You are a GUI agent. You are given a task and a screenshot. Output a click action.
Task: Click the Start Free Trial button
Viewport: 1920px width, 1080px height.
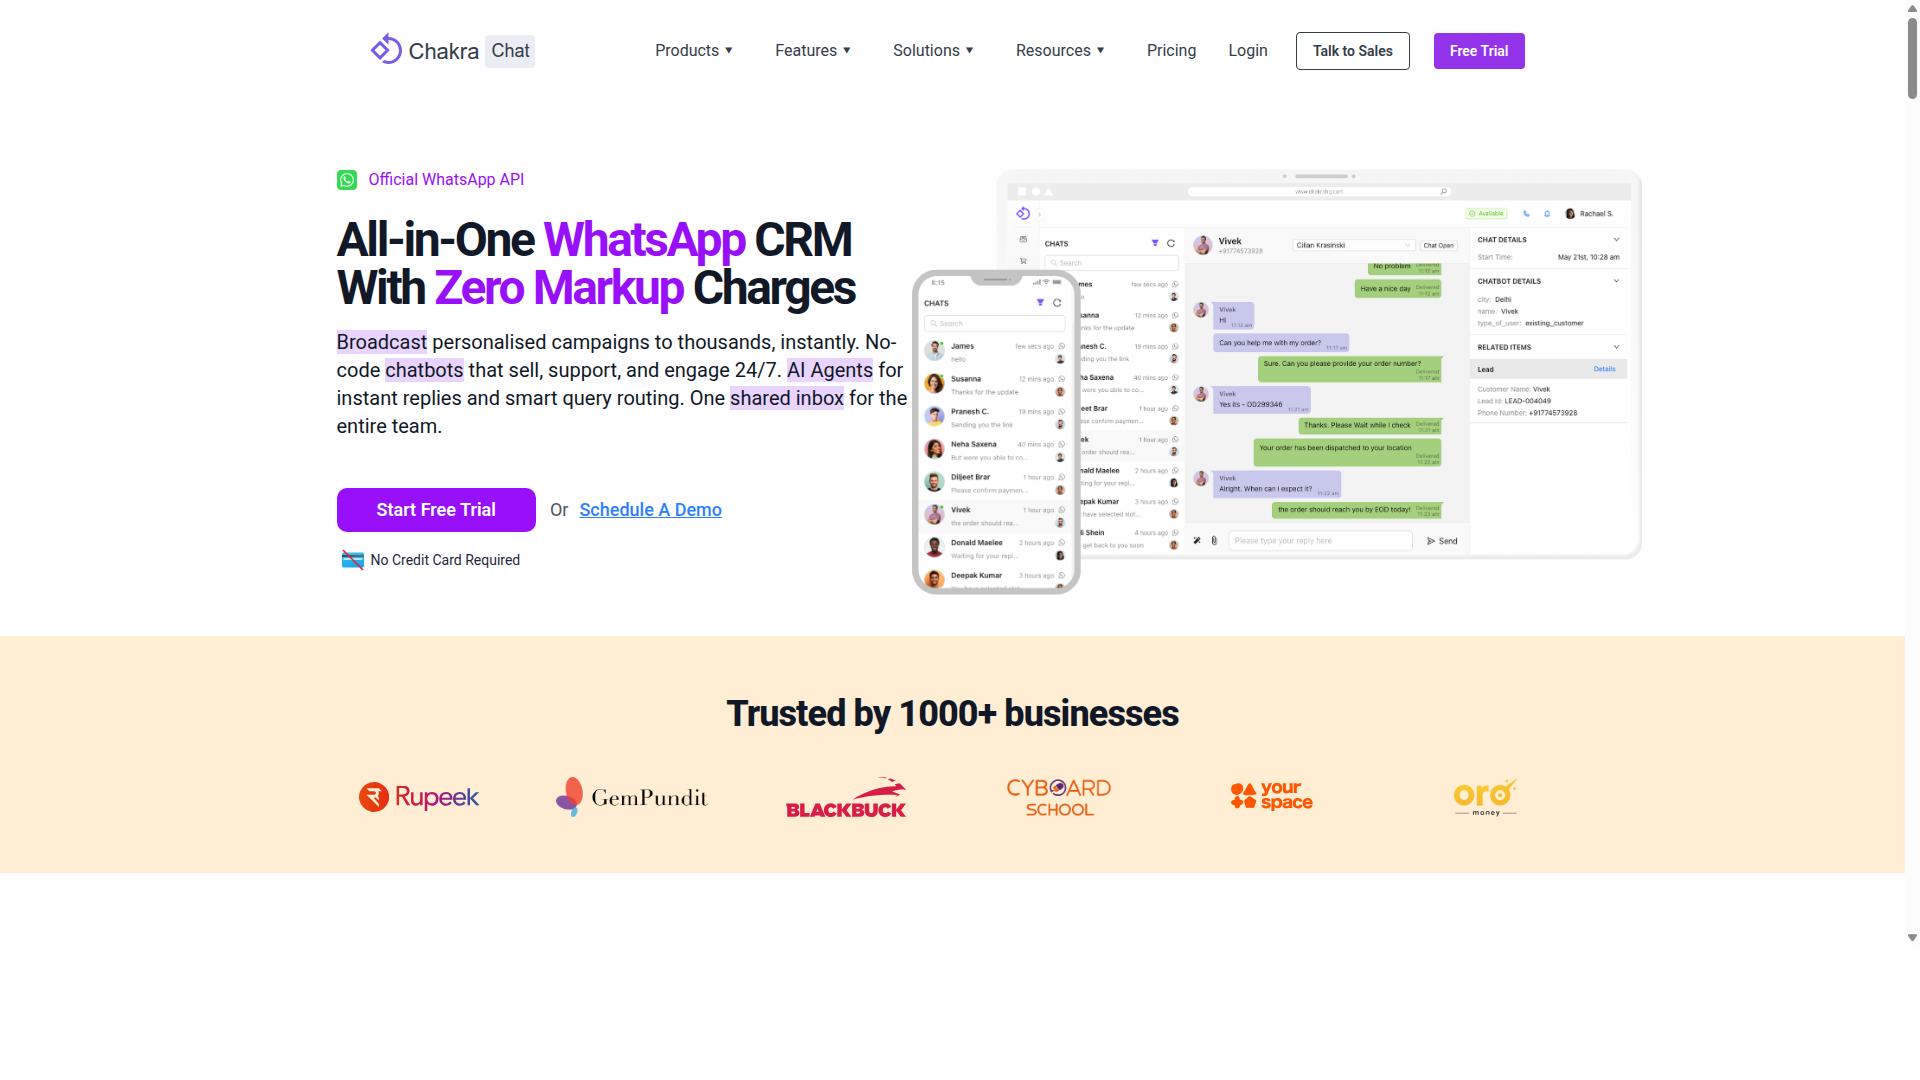point(436,510)
